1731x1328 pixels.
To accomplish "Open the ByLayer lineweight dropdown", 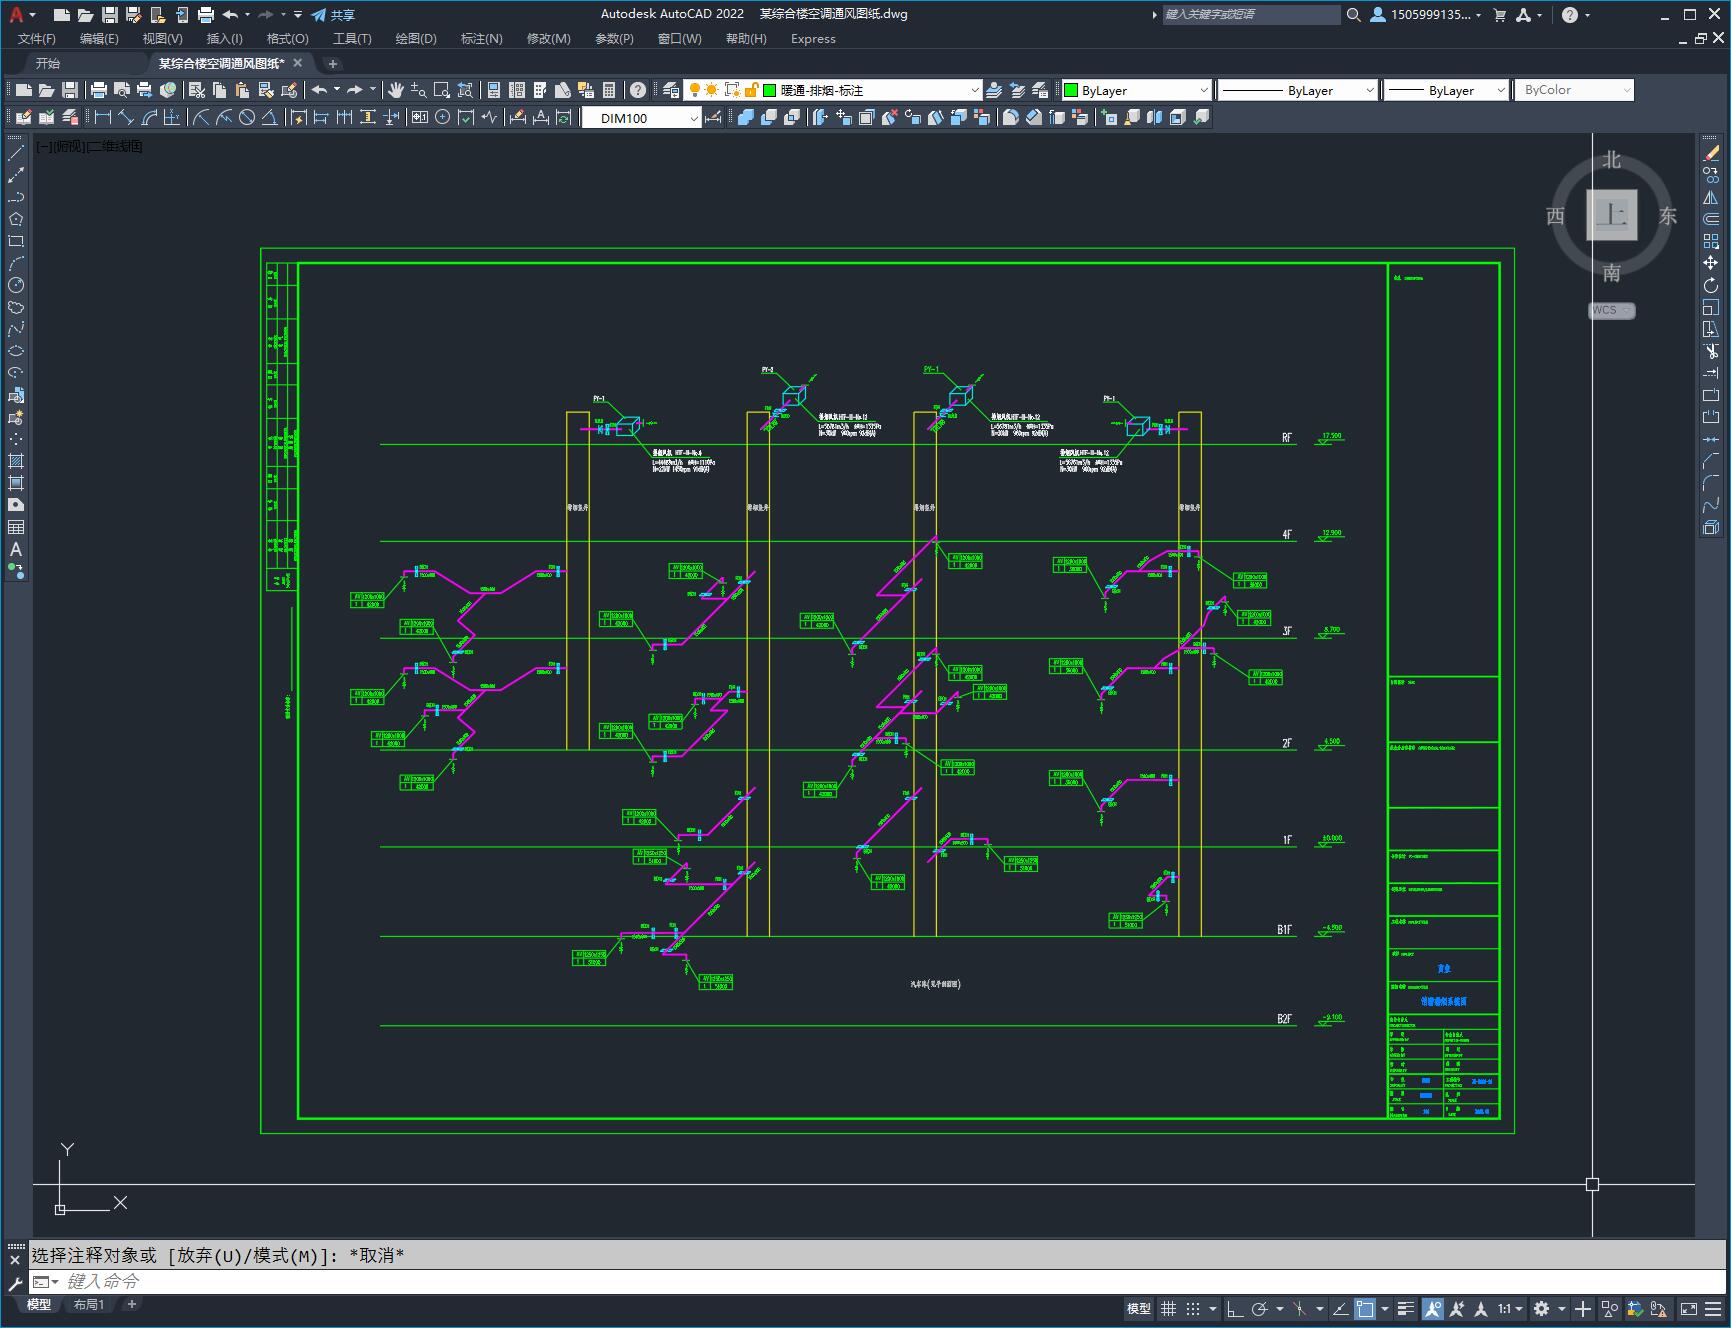I will (1446, 90).
